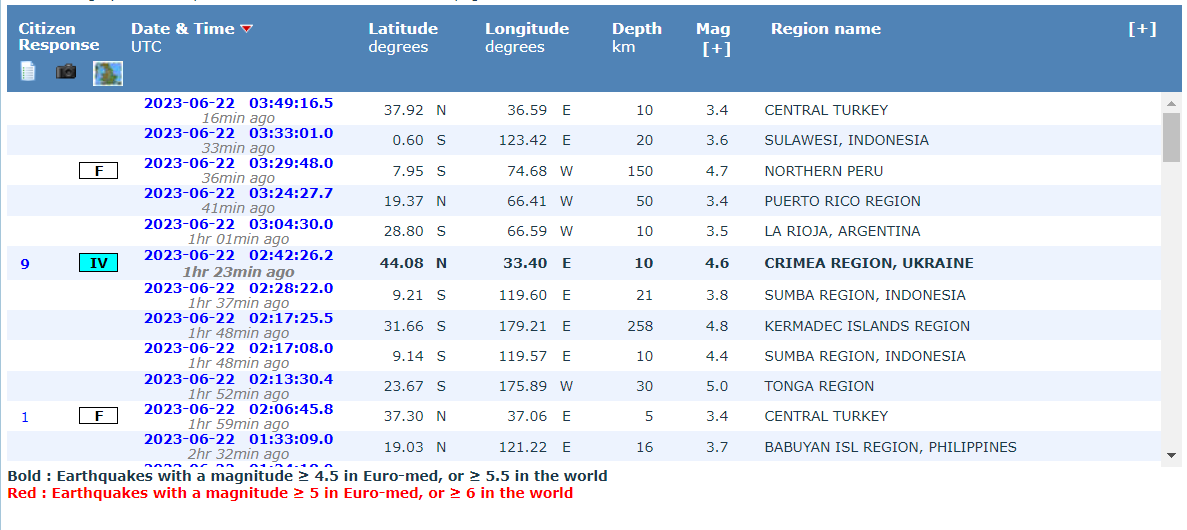
Task: Click the scrollbar up arrow
Action: [x=1172, y=103]
